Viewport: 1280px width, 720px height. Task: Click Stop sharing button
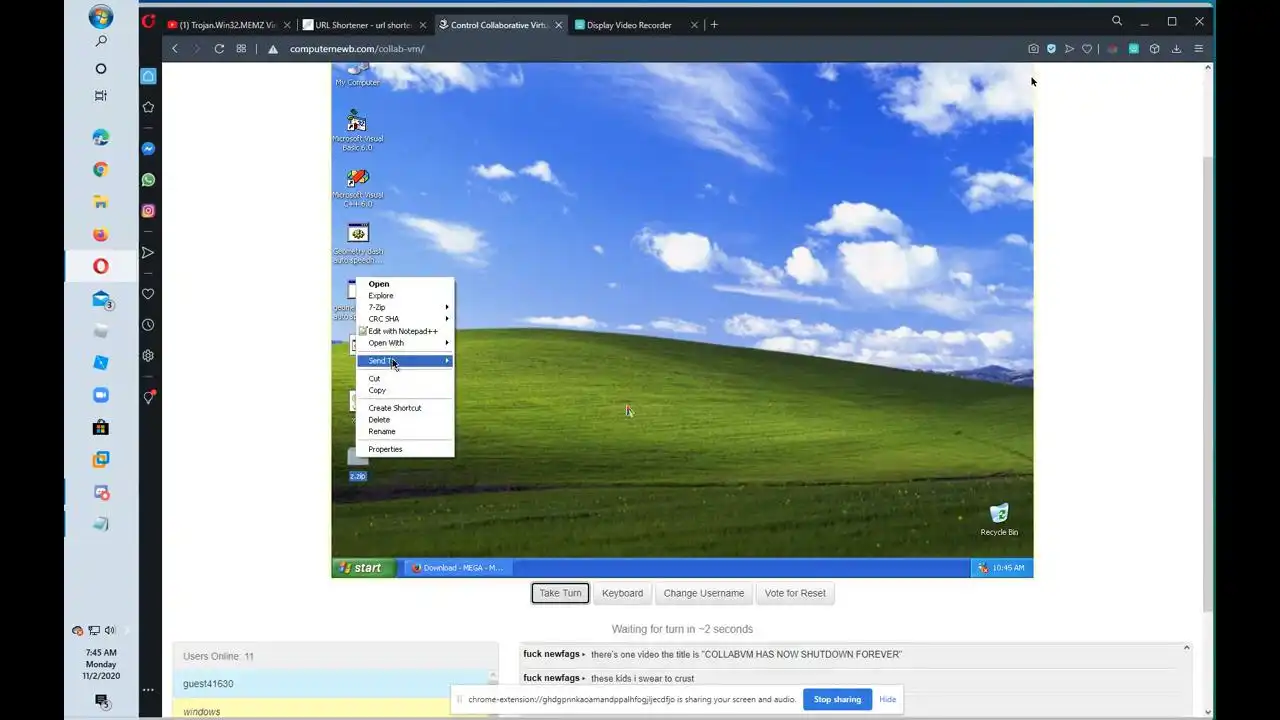pos(837,699)
